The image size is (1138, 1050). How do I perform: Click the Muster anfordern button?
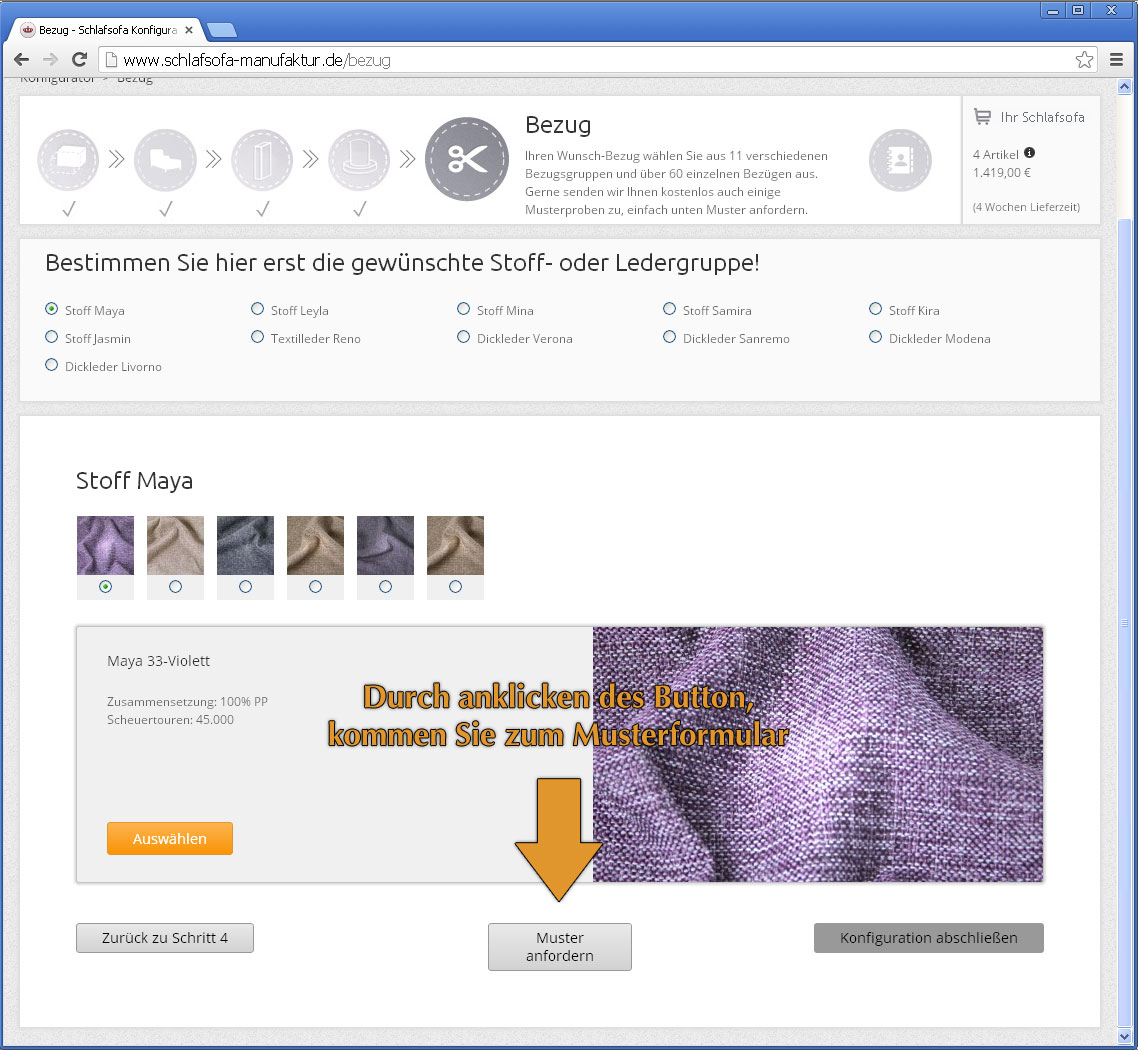point(559,946)
